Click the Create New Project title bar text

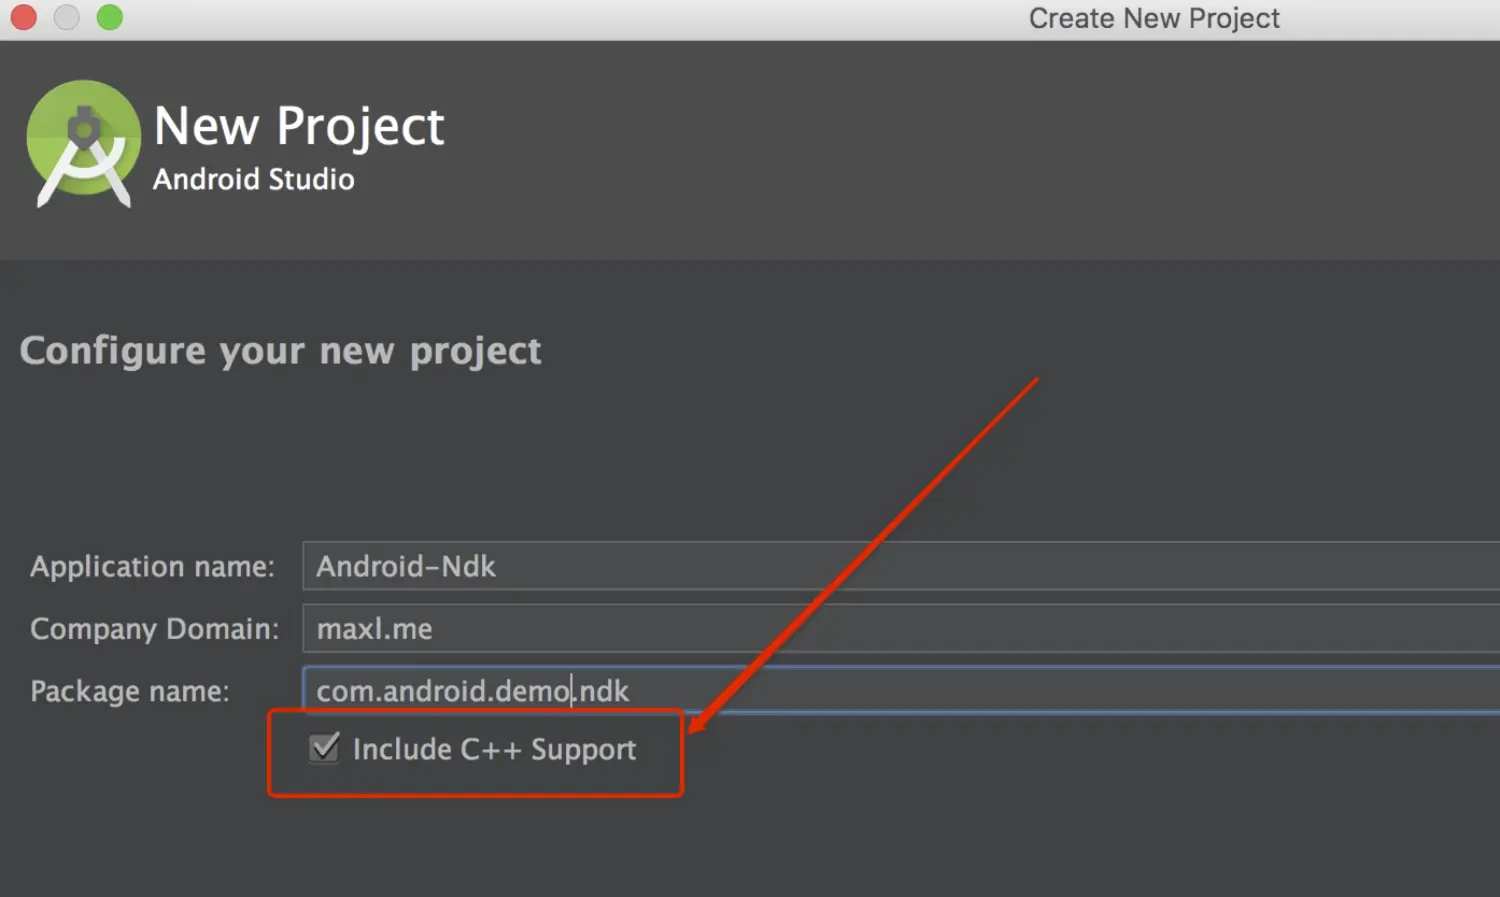click(1154, 18)
